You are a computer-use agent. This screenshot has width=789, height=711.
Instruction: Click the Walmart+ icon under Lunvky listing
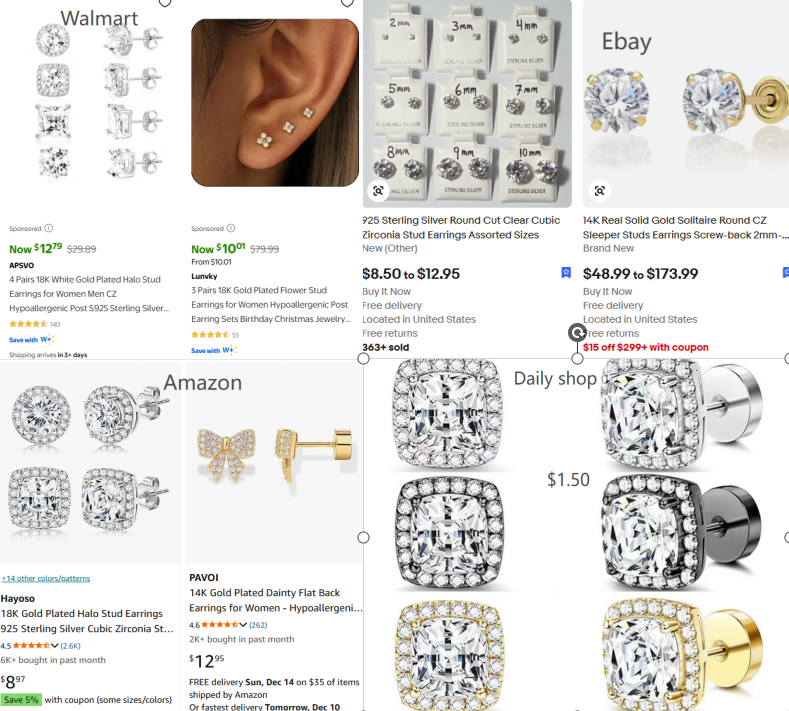[x=229, y=350]
